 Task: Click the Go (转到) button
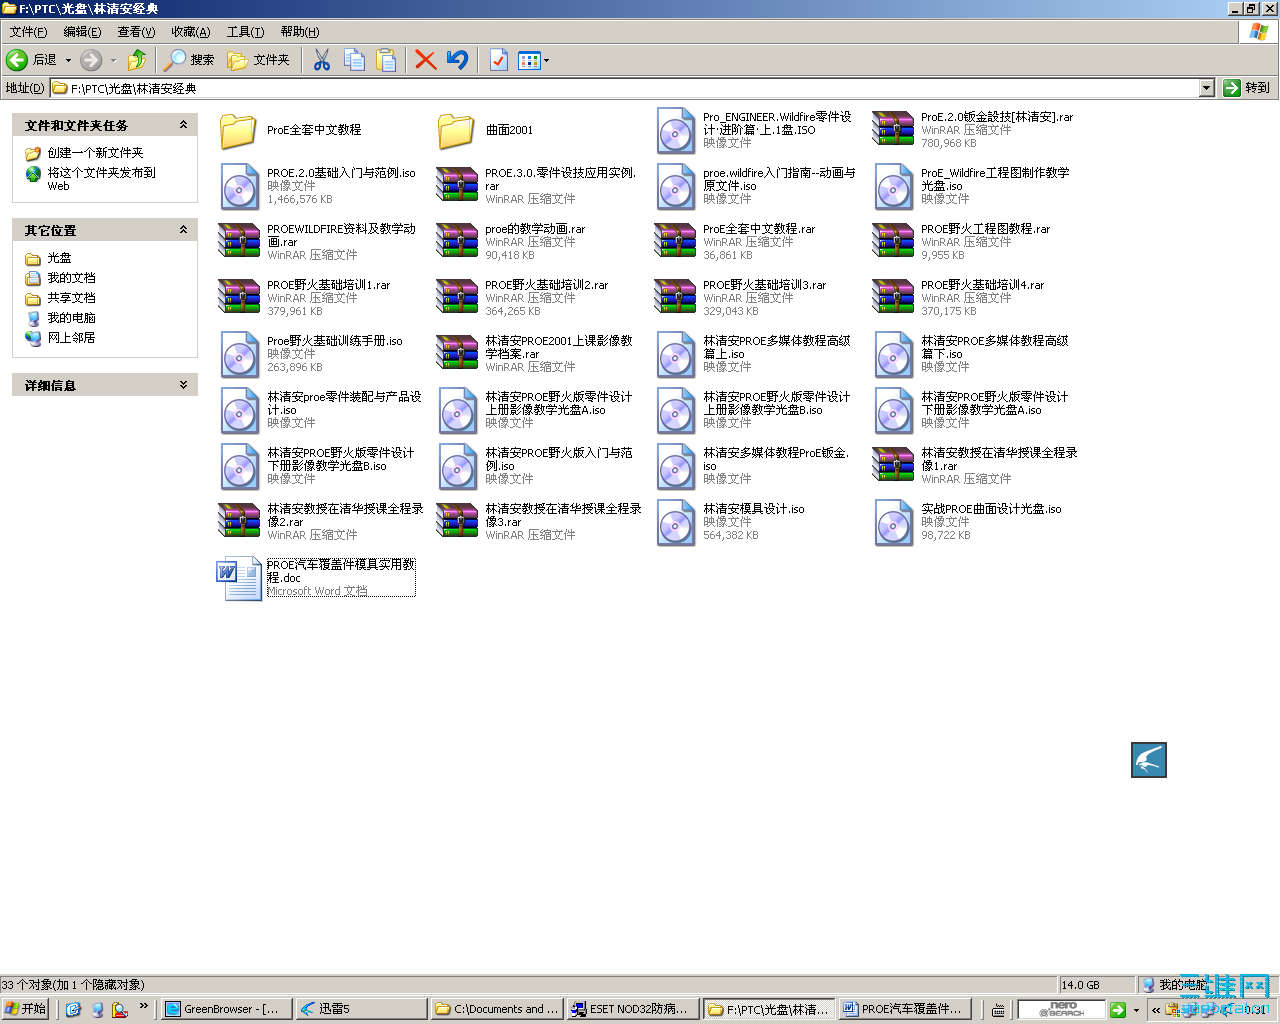point(1247,88)
